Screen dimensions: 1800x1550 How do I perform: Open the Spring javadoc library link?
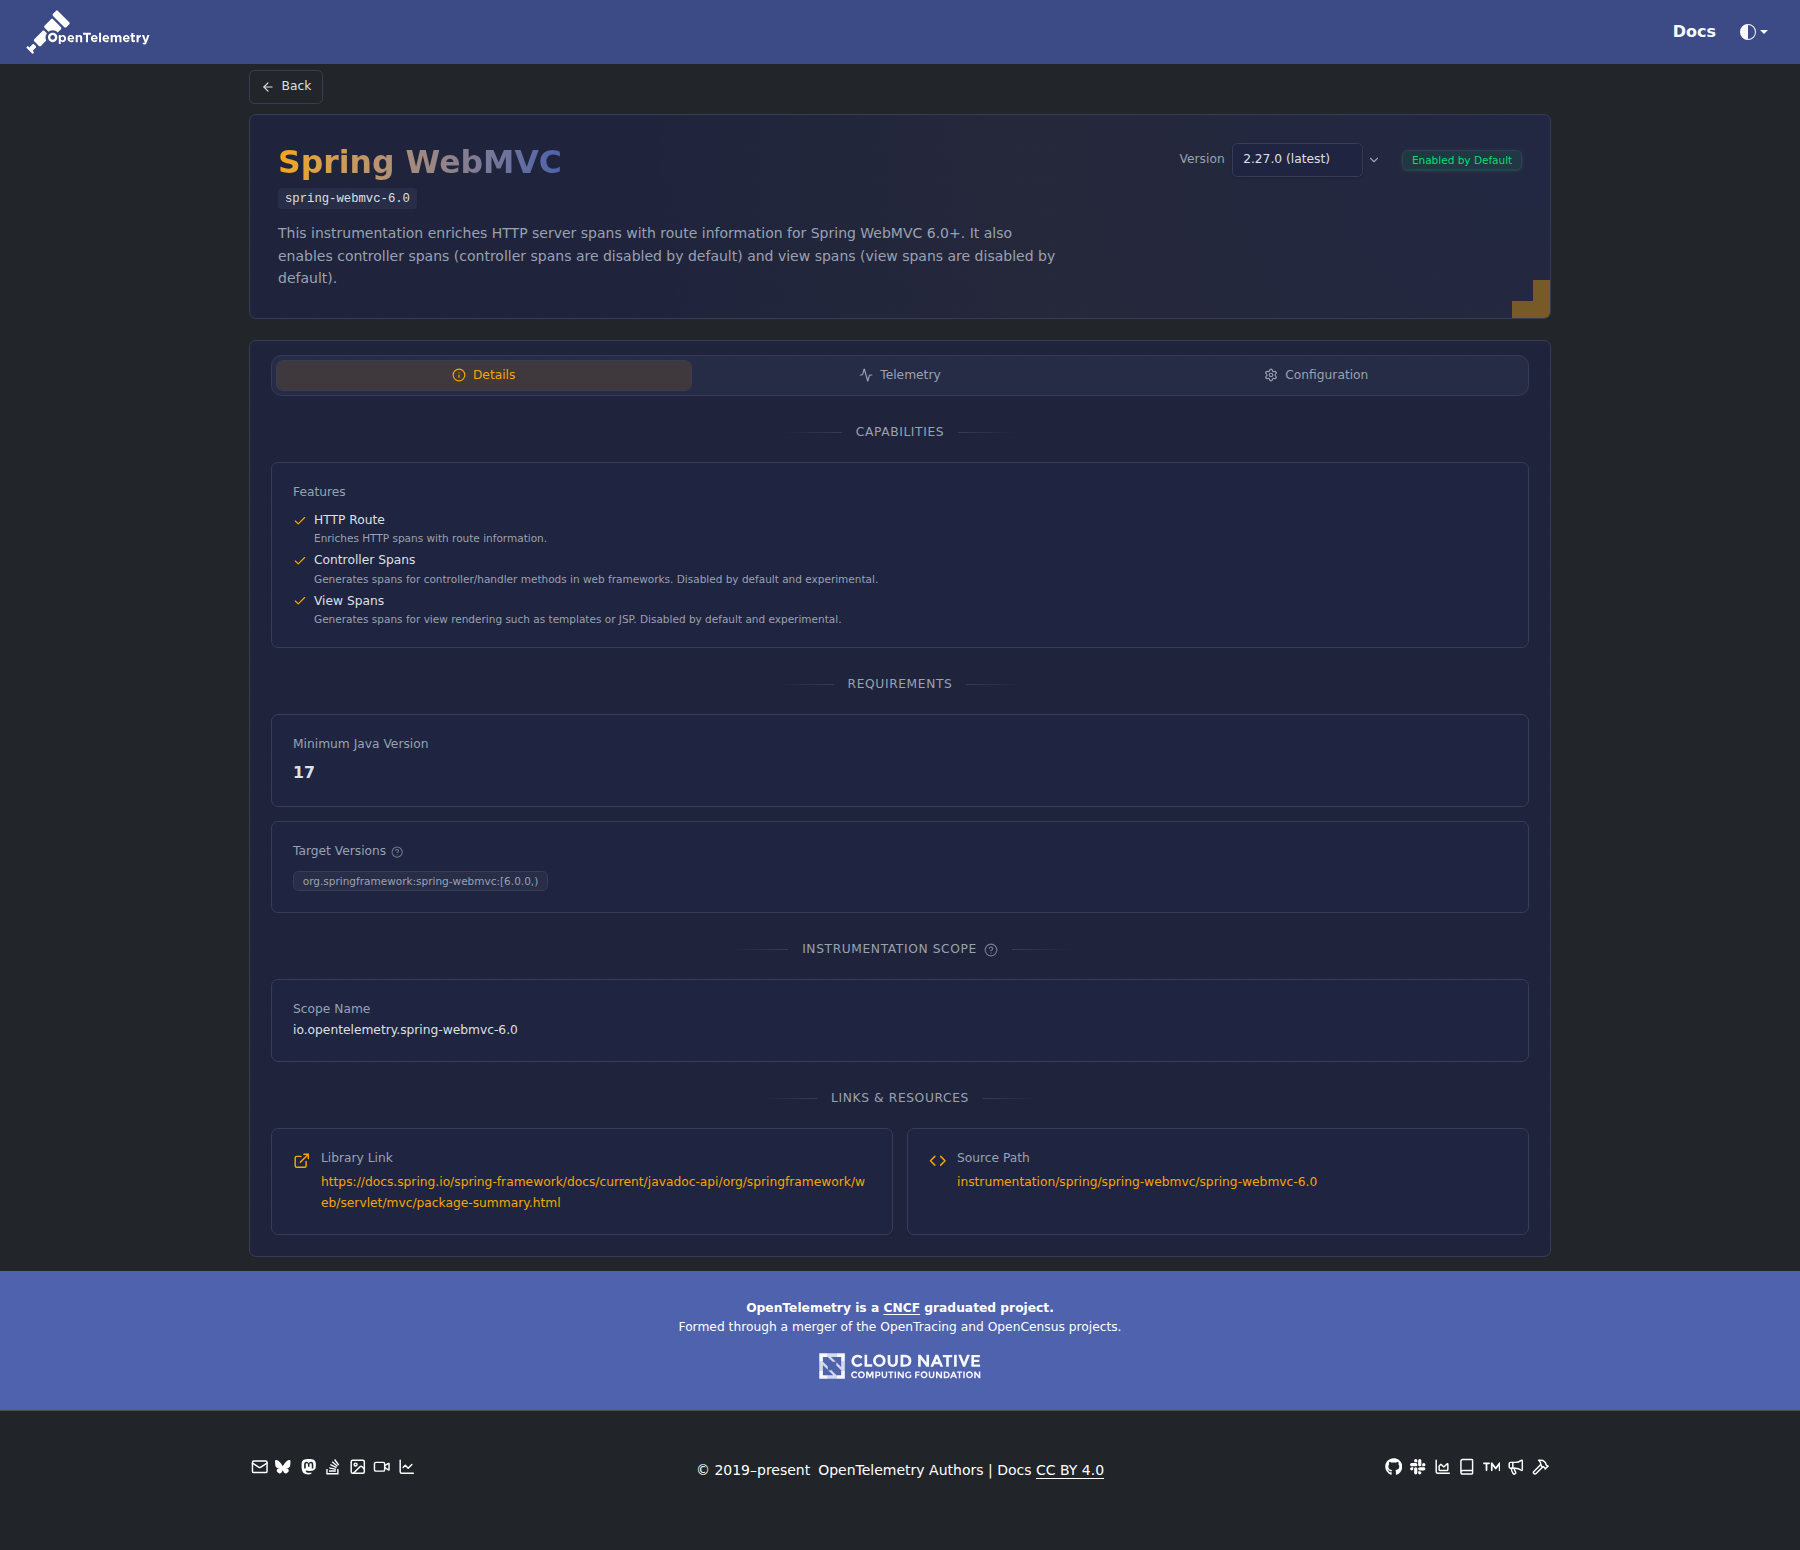click(x=593, y=1192)
